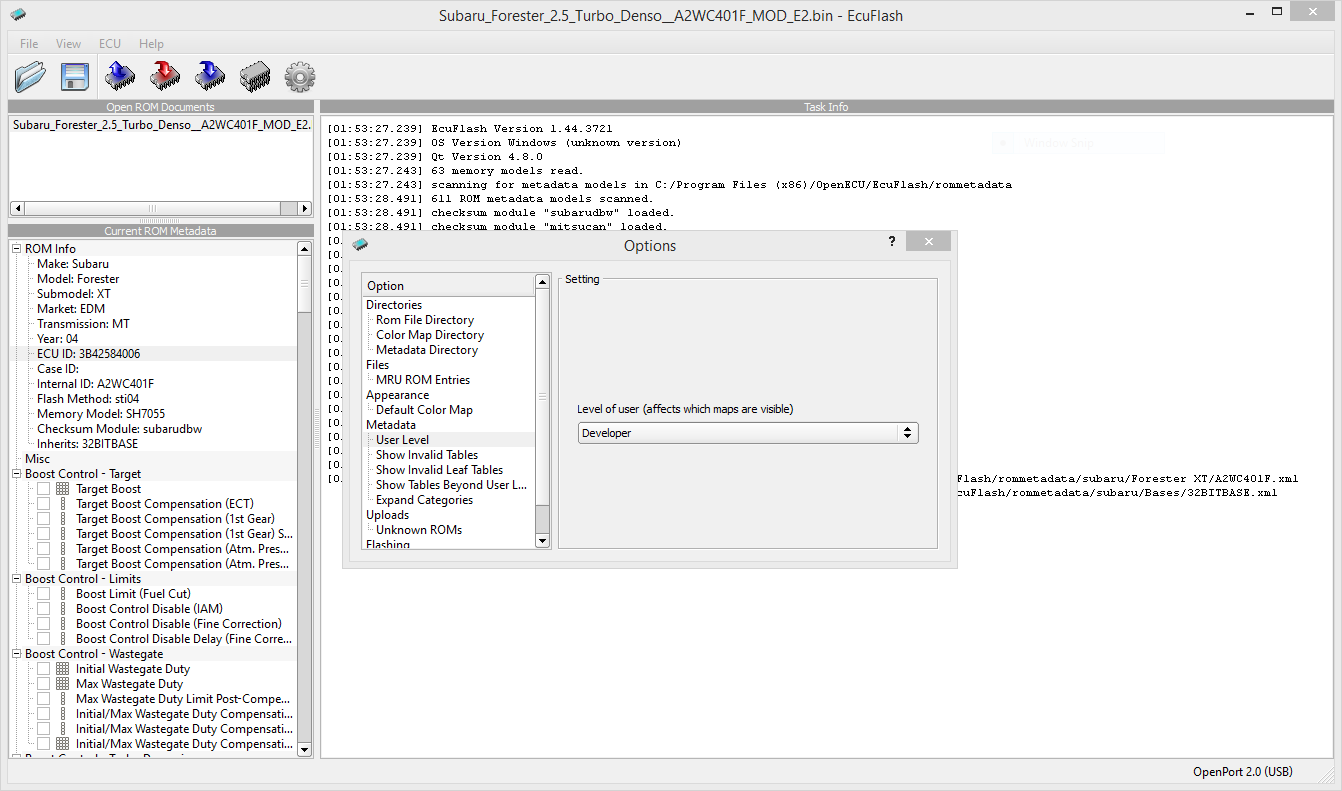1342x791 pixels.
Task: Tick the Target Boost checkbox
Action: coord(44,489)
